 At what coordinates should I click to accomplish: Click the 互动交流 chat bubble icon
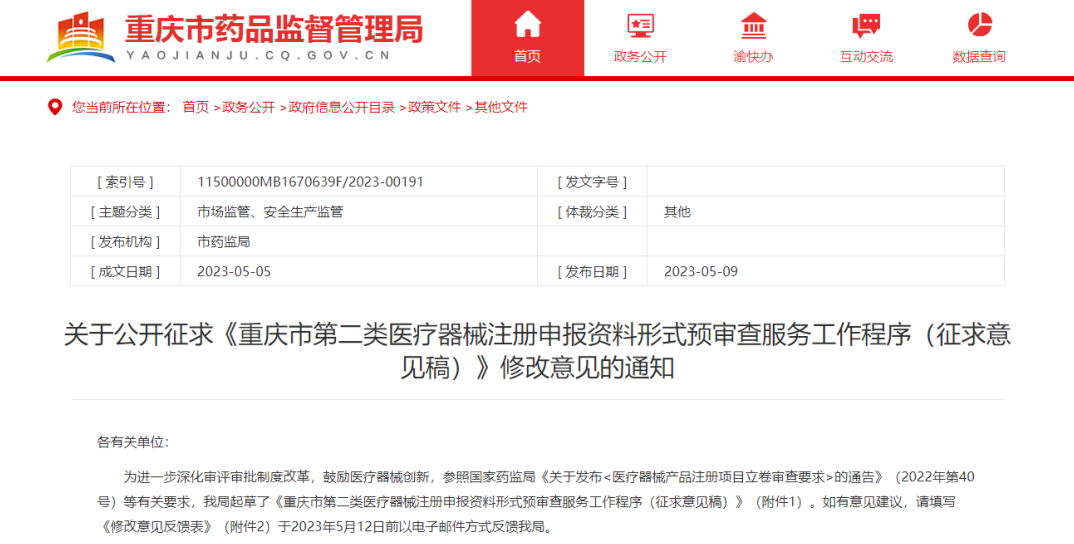click(x=866, y=24)
